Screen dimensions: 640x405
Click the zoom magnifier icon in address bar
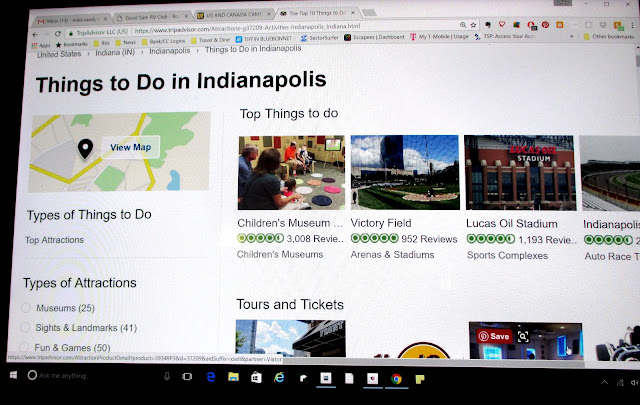point(463,25)
